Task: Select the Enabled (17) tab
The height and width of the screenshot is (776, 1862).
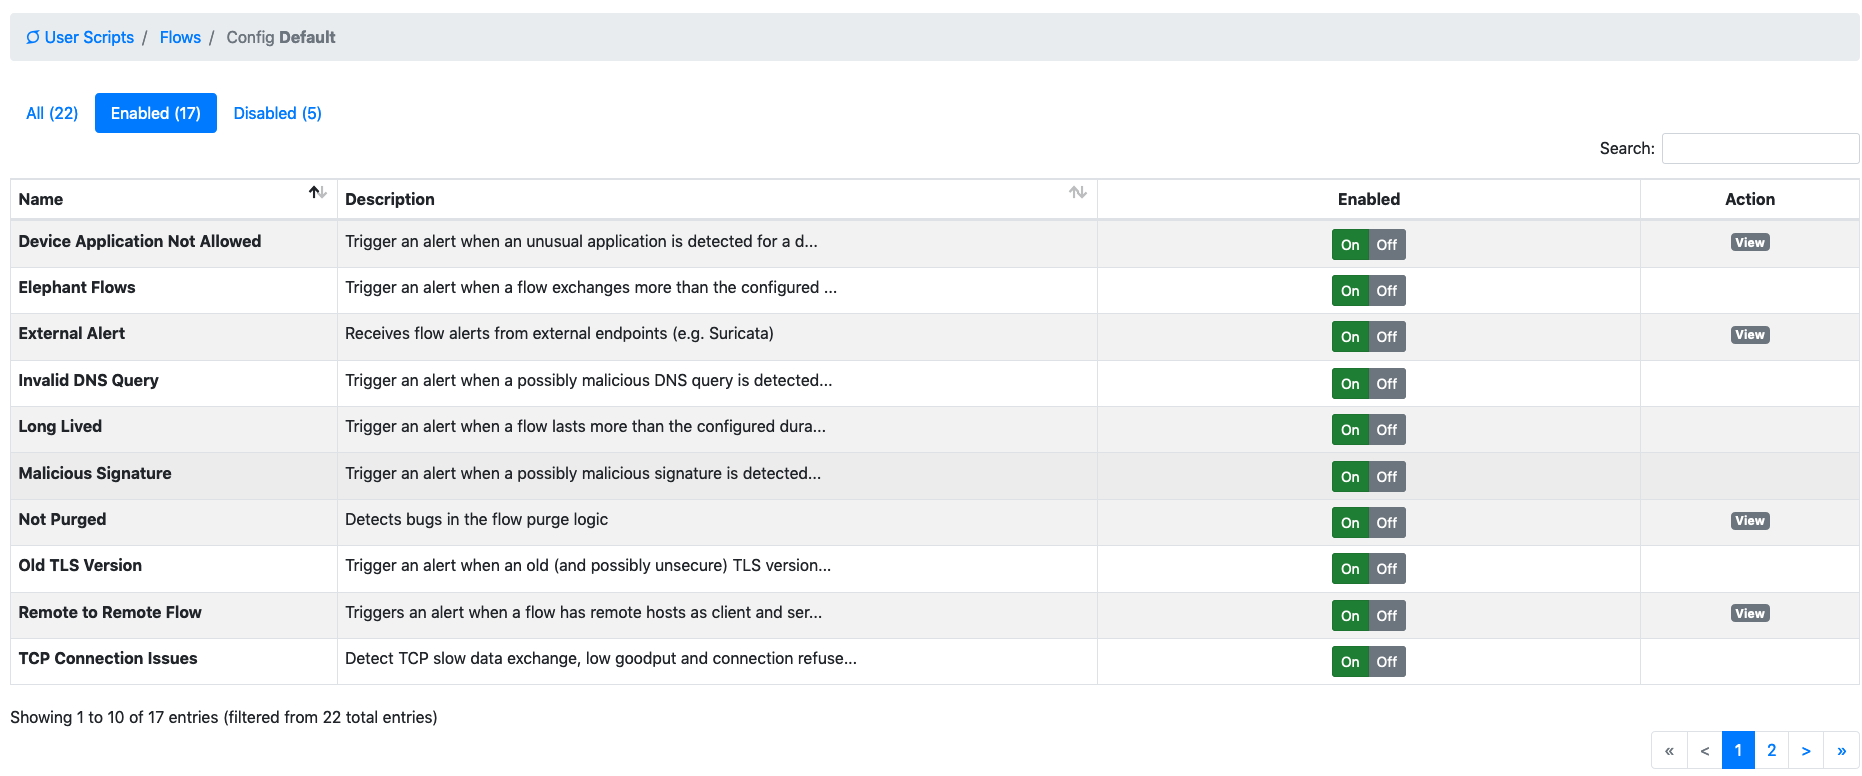Action: pyautogui.click(x=156, y=113)
